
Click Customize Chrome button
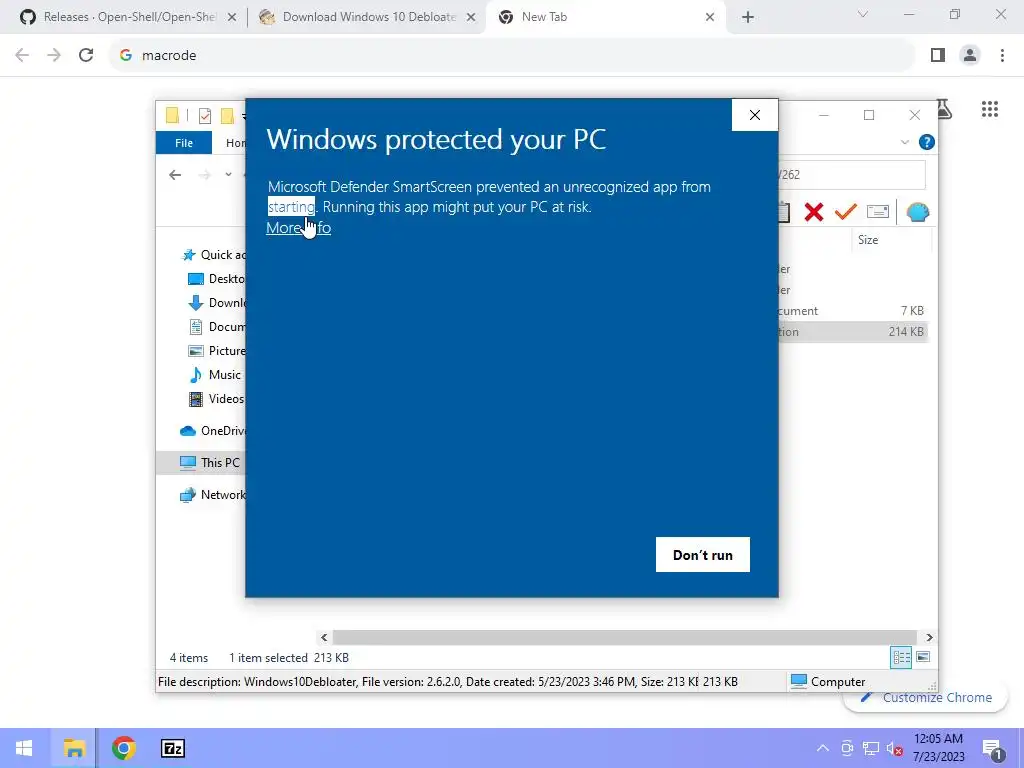926,697
